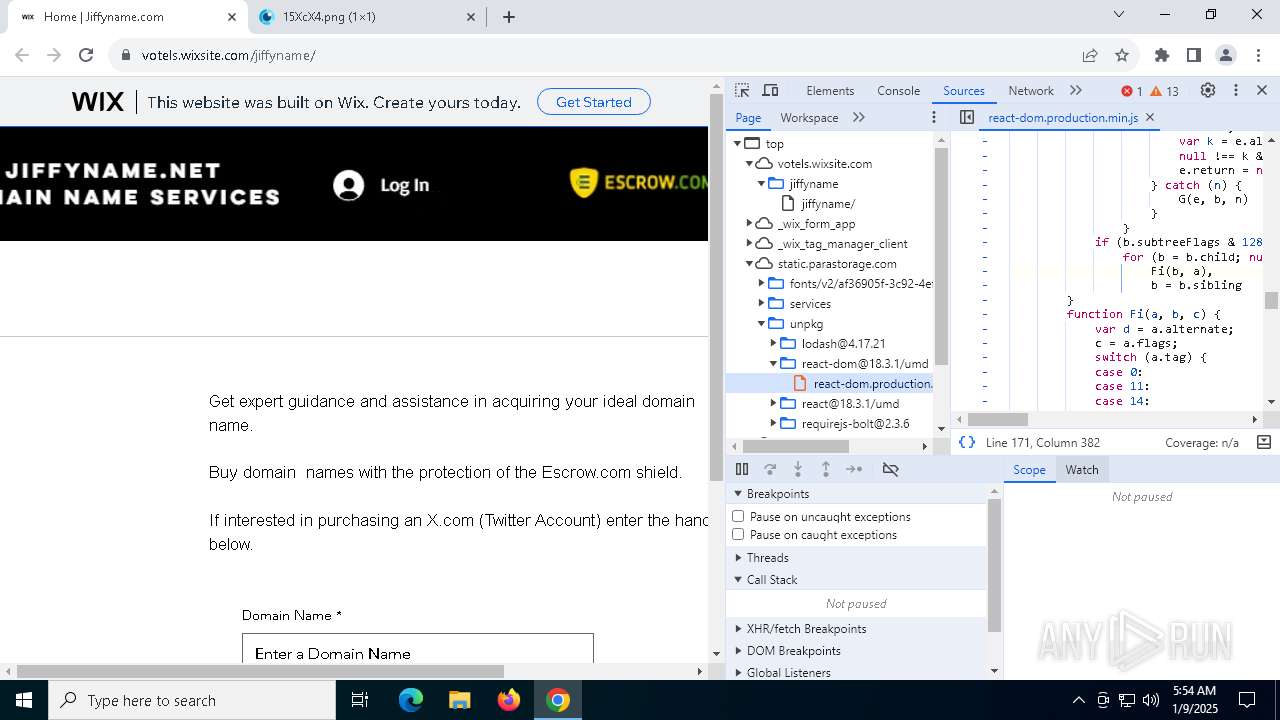Select the Page navigator tab
Screen dimensions: 1280x720
pyautogui.click(x=748, y=117)
